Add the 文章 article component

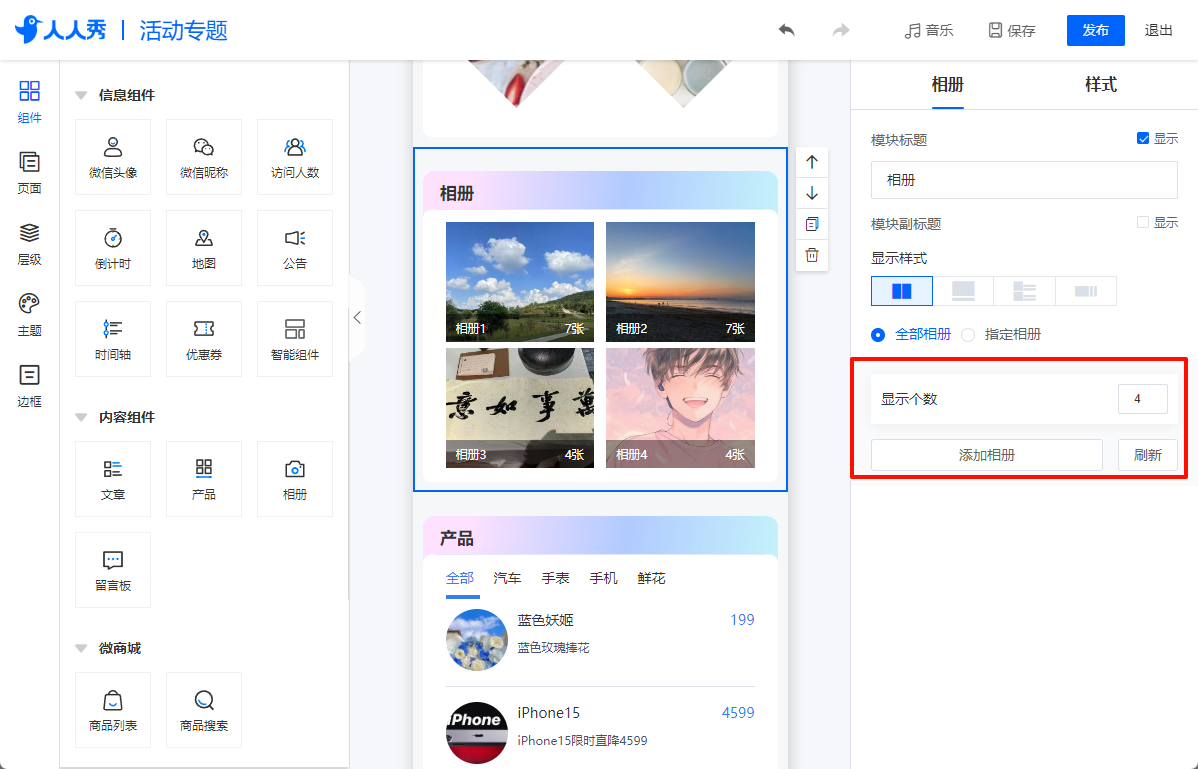[x=113, y=478]
